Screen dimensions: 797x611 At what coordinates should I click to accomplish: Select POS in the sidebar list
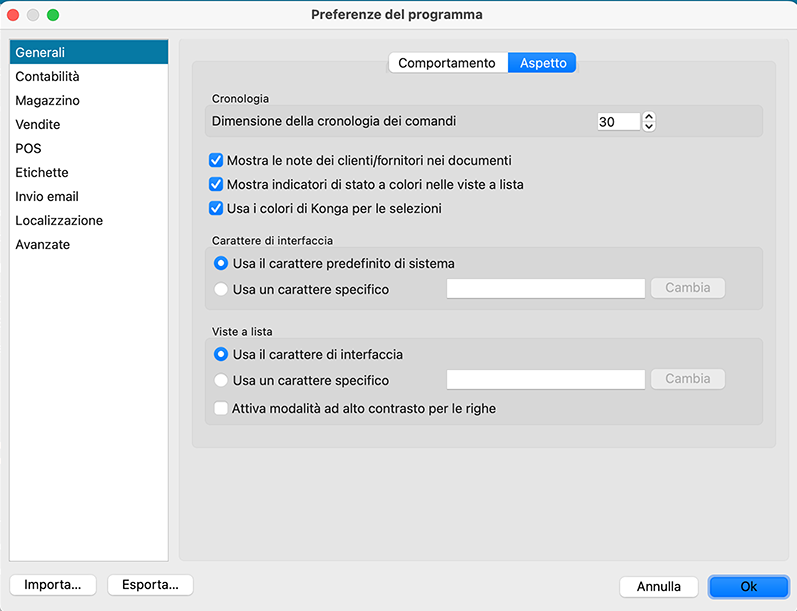tap(28, 148)
